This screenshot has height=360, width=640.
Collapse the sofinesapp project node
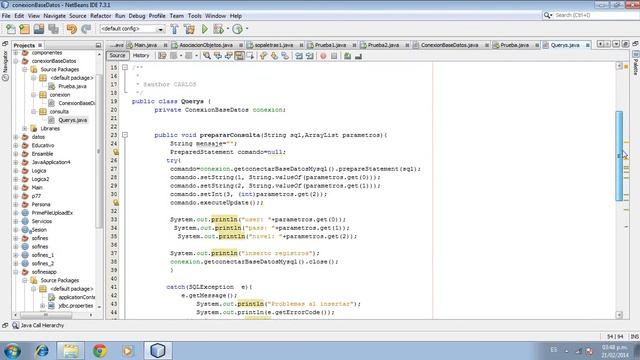click(16, 272)
